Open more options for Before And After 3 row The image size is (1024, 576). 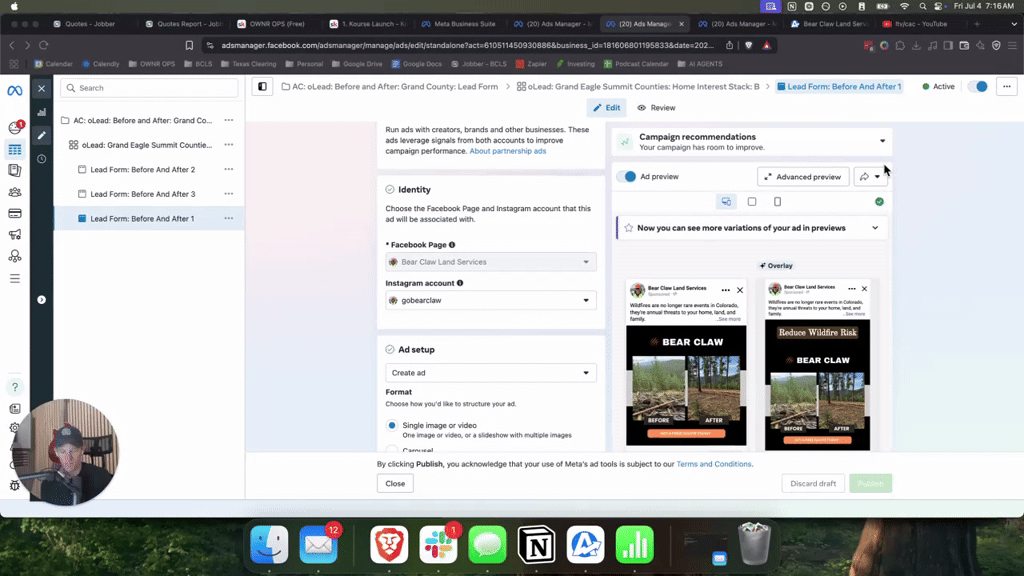pos(229,194)
